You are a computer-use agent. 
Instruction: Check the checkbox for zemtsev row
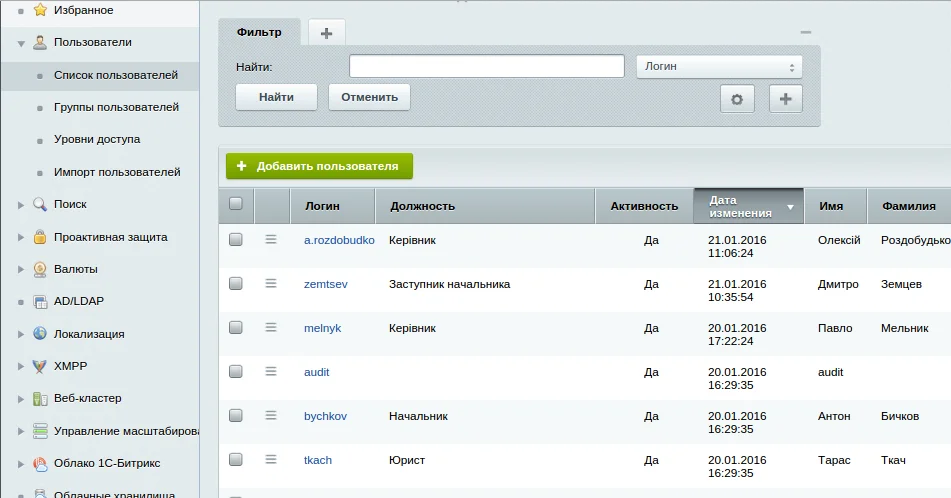[236, 284]
